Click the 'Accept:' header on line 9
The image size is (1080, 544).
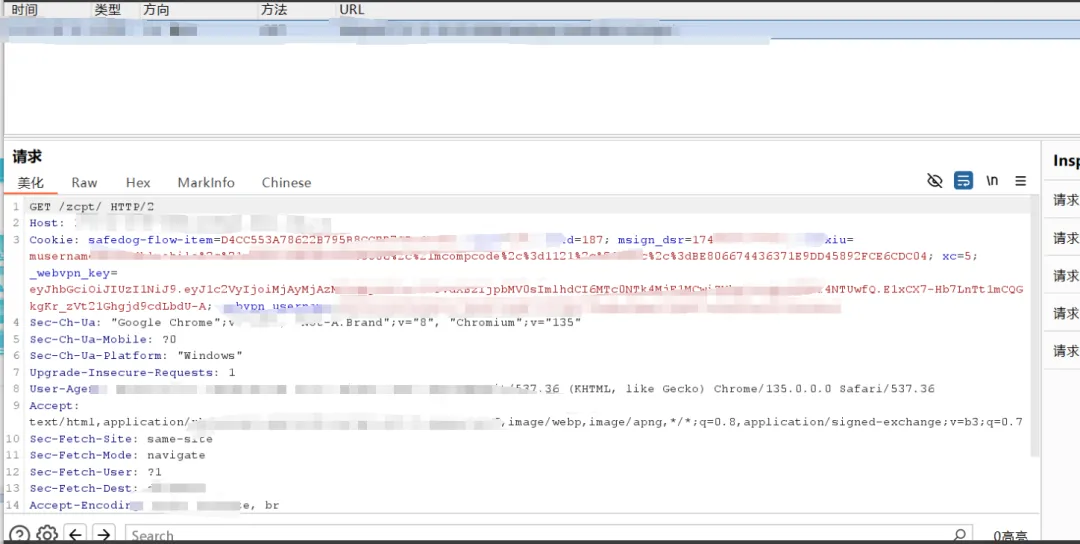pyautogui.click(x=54, y=406)
